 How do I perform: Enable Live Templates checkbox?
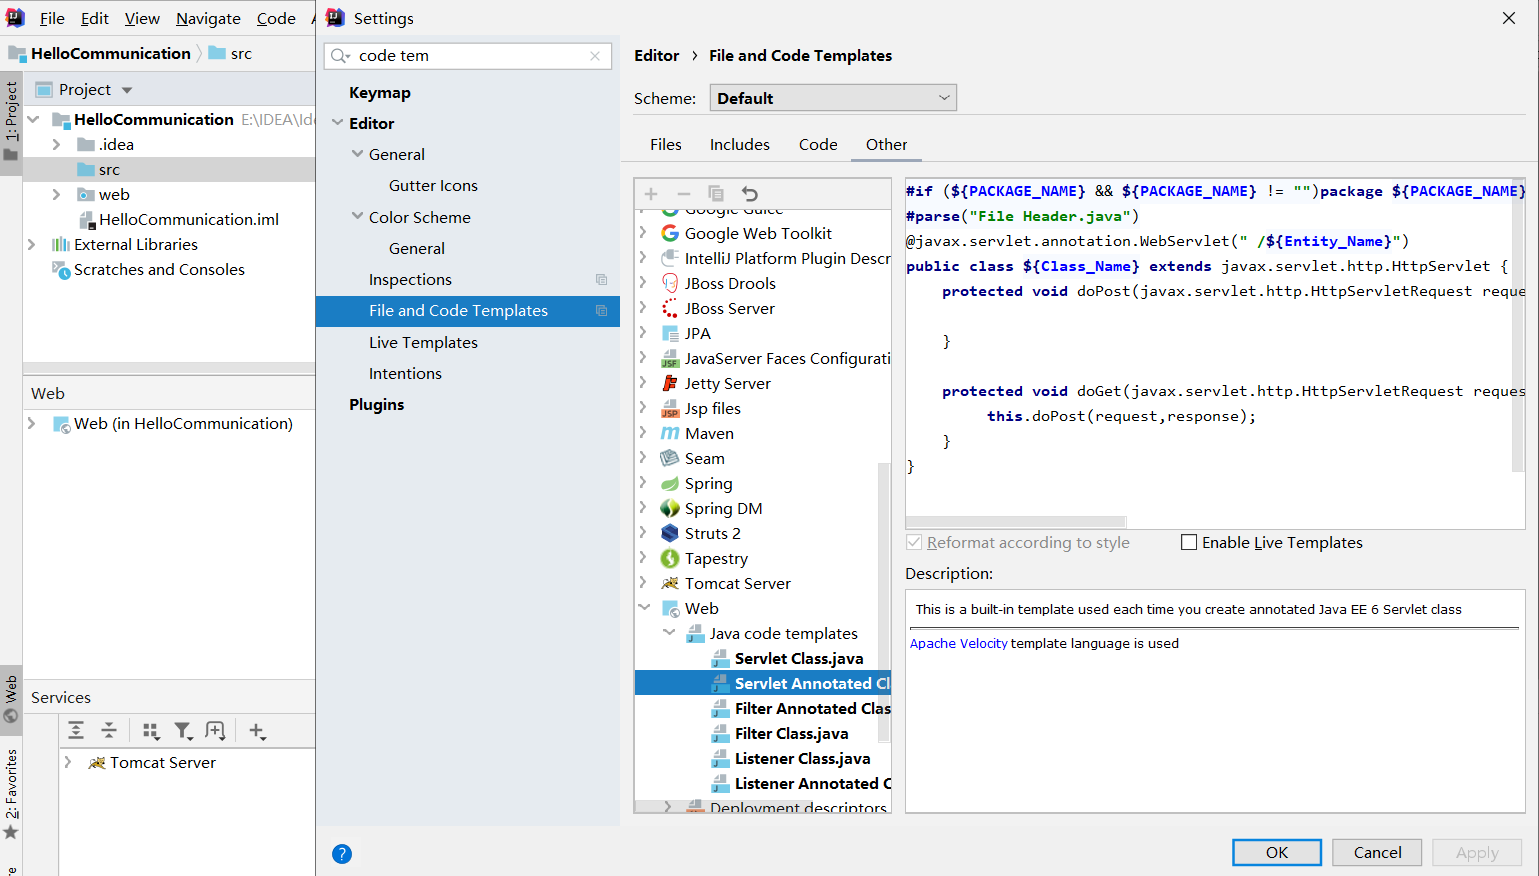point(1189,542)
